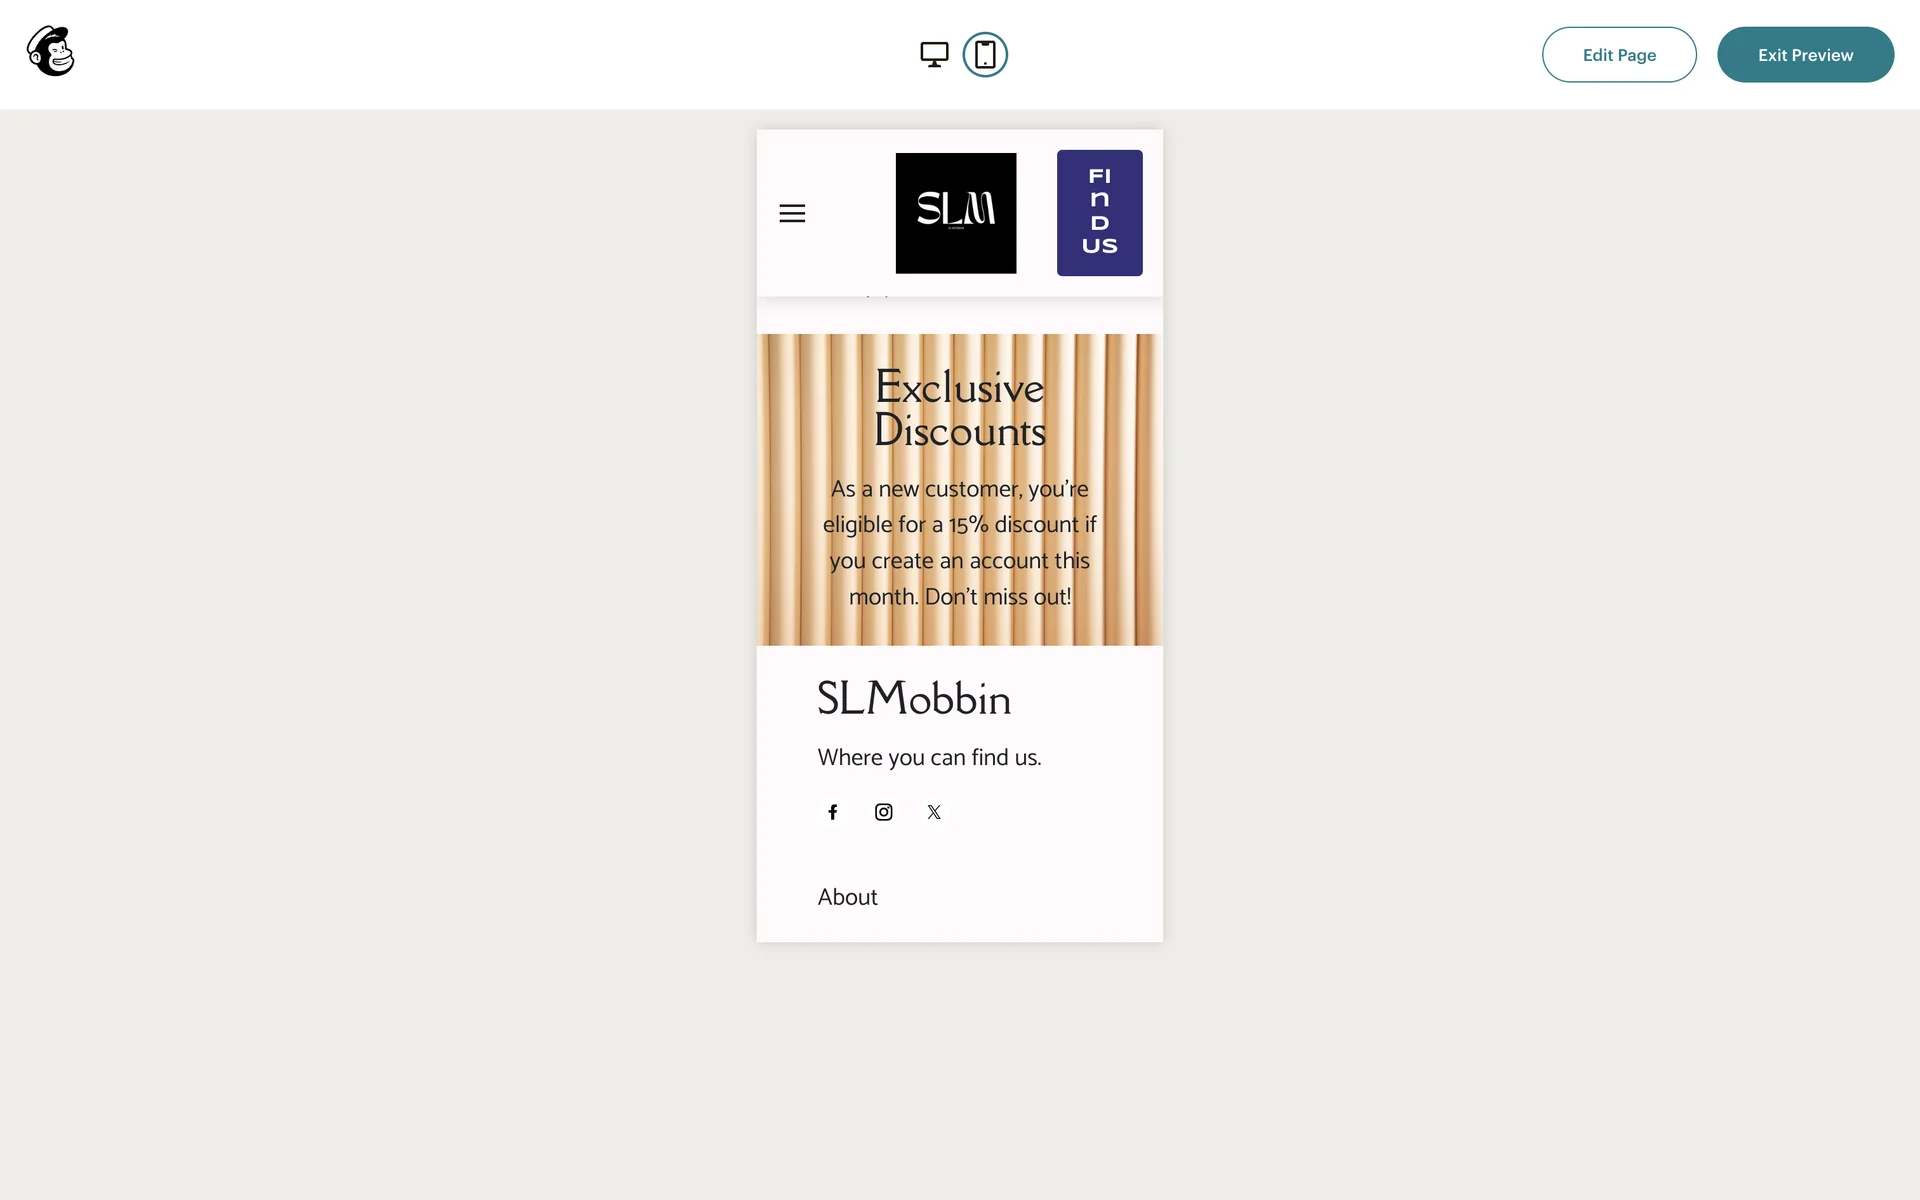Image resolution: width=1920 pixels, height=1200 pixels.
Task: Switch to desktop preview mode
Action: tap(934, 55)
